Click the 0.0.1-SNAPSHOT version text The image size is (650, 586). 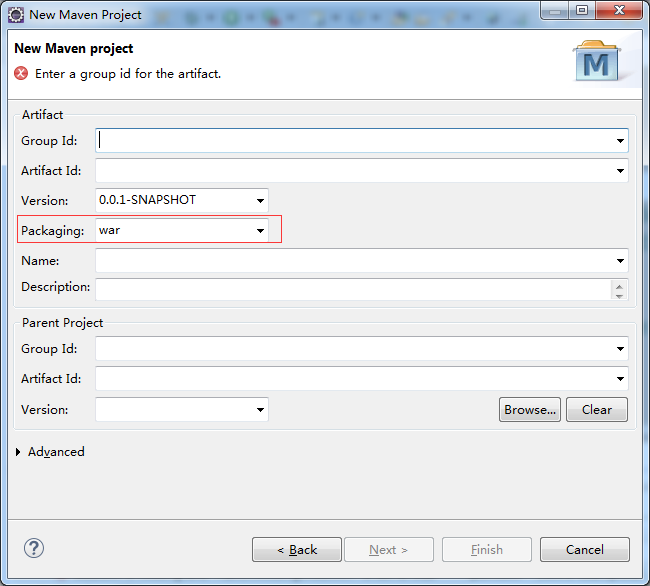[x=147, y=200]
